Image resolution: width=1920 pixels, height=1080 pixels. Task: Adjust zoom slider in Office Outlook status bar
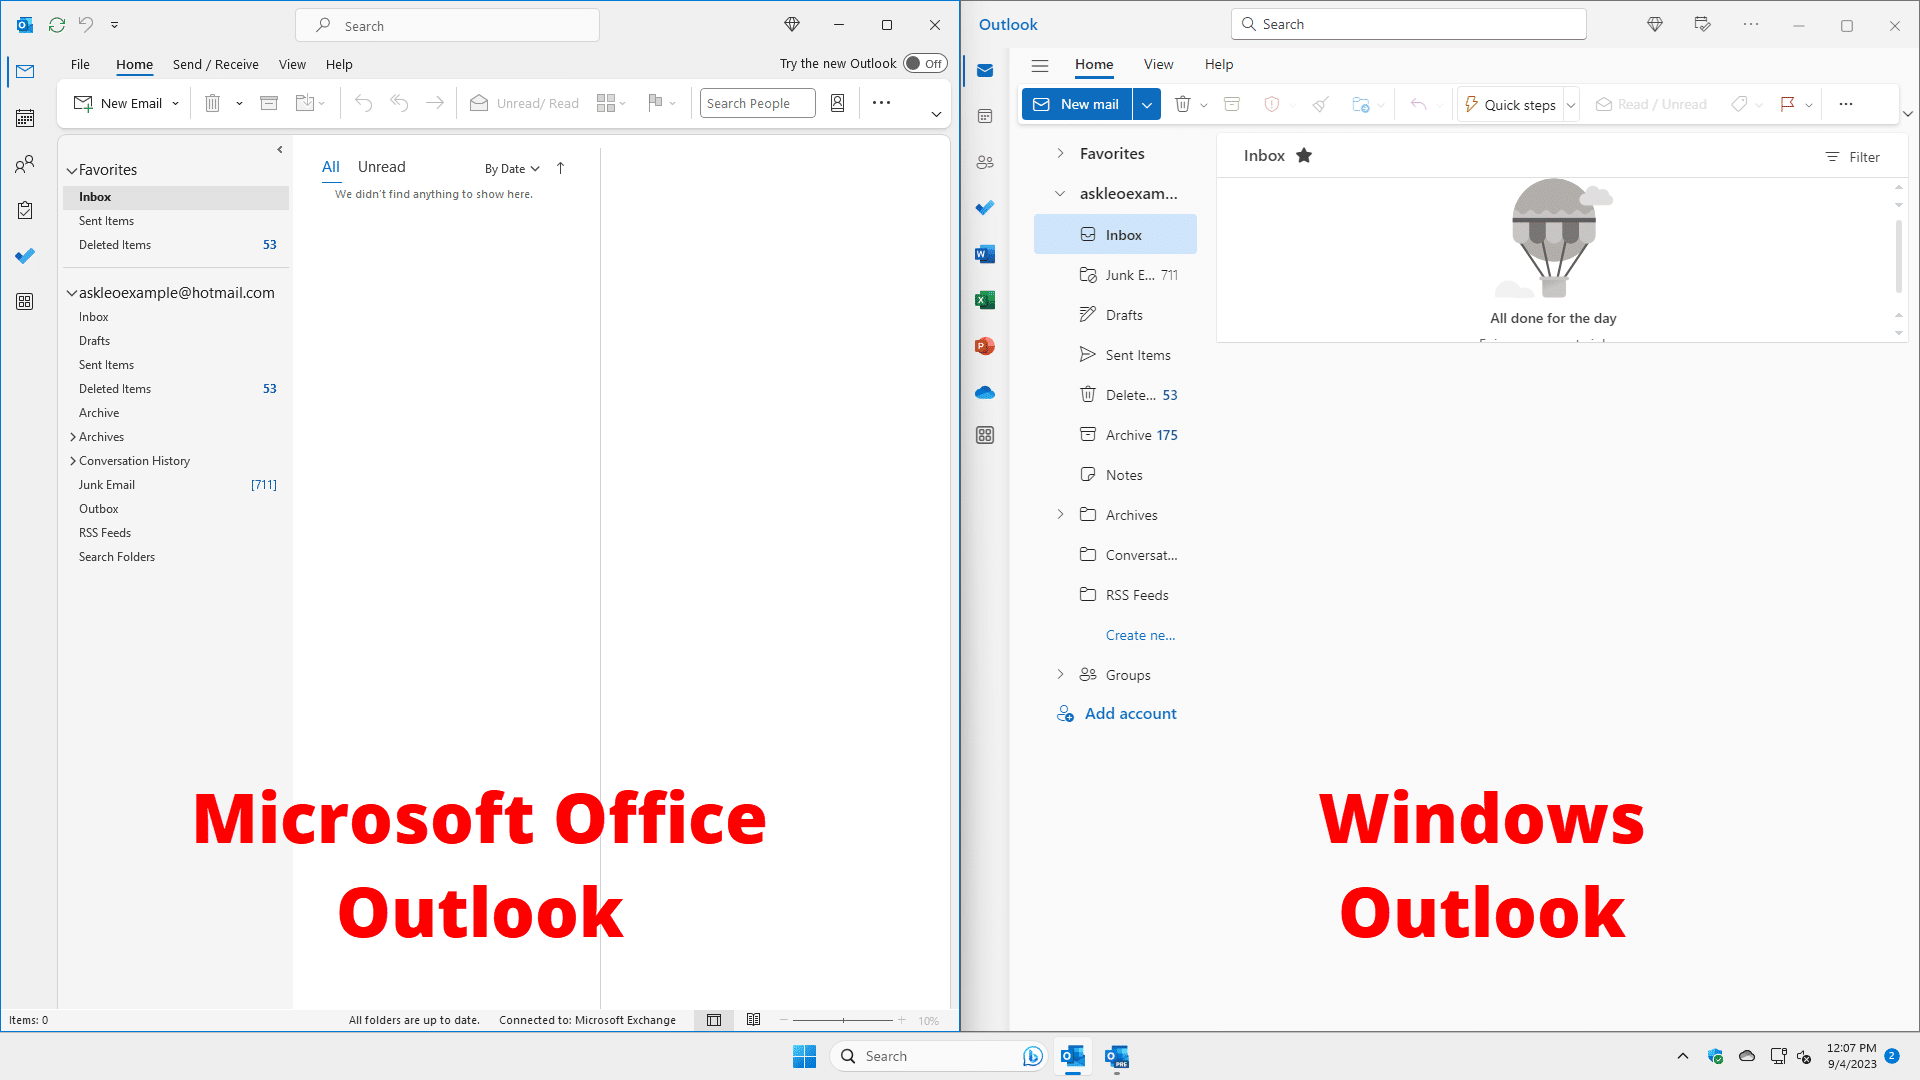843,1020
